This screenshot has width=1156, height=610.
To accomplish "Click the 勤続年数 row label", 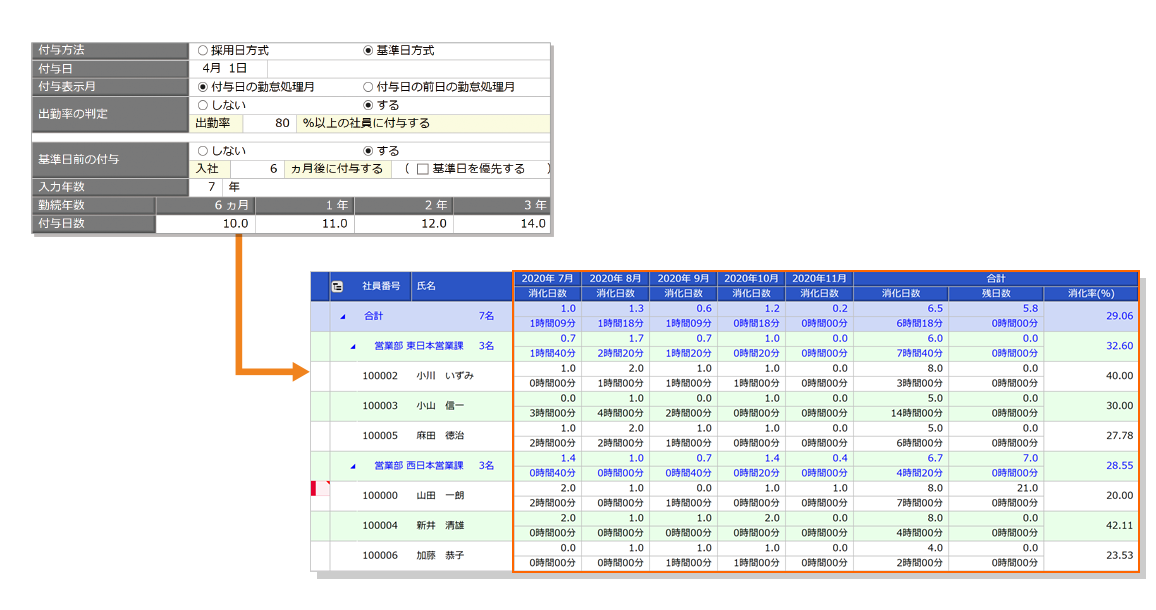I will pos(94,205).
